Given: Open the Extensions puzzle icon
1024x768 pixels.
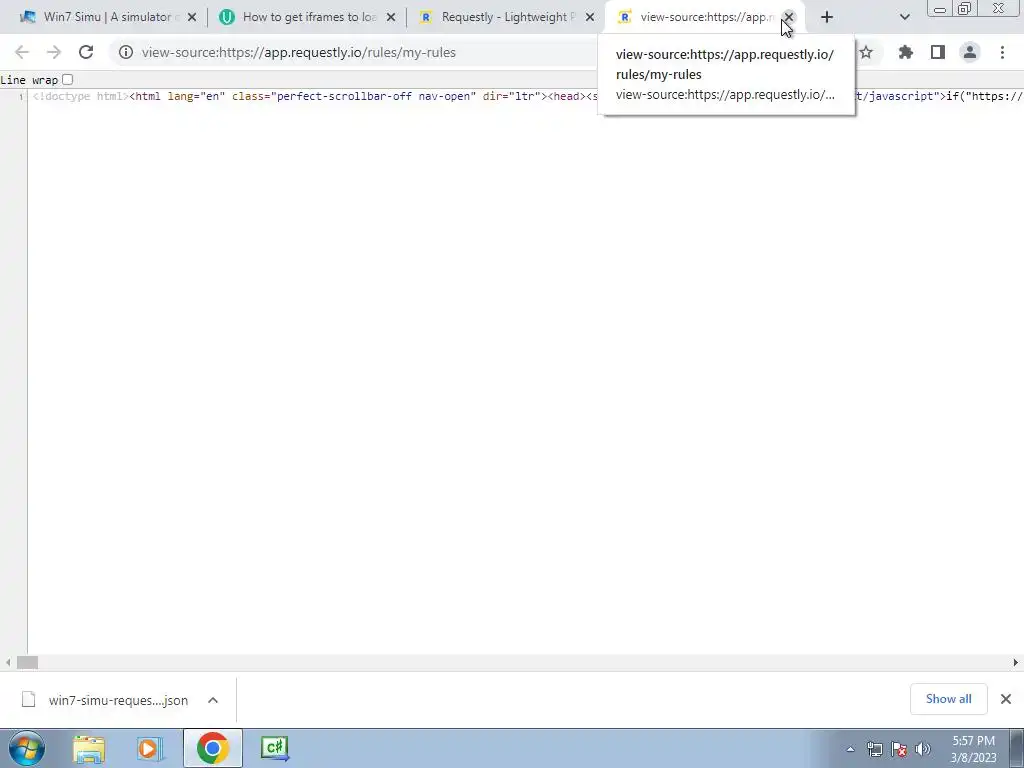Looking at the screenshot, I should [905, 52].
